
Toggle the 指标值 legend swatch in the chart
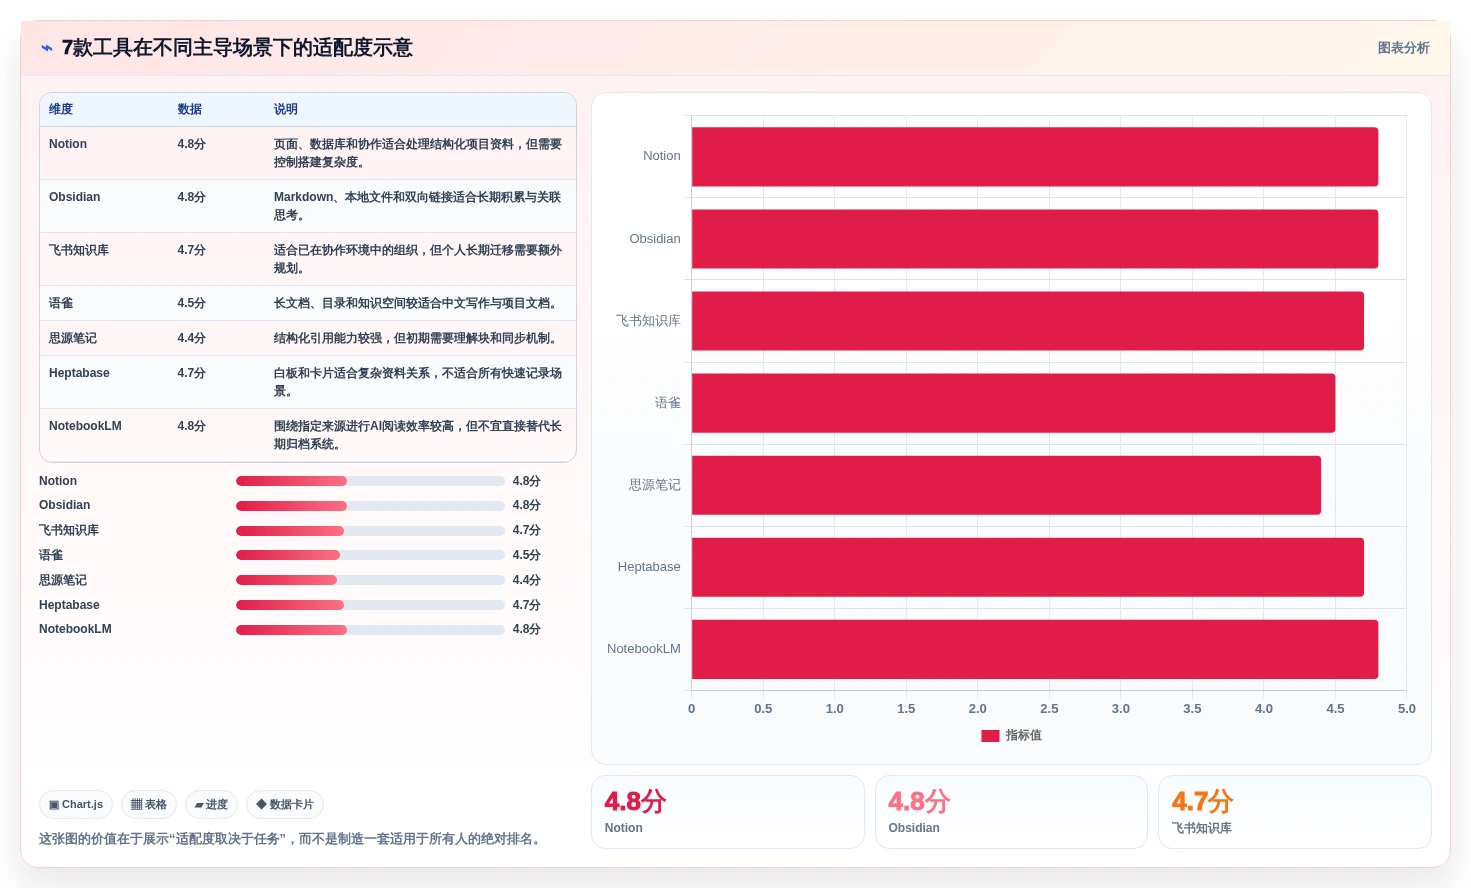point(990,736)
